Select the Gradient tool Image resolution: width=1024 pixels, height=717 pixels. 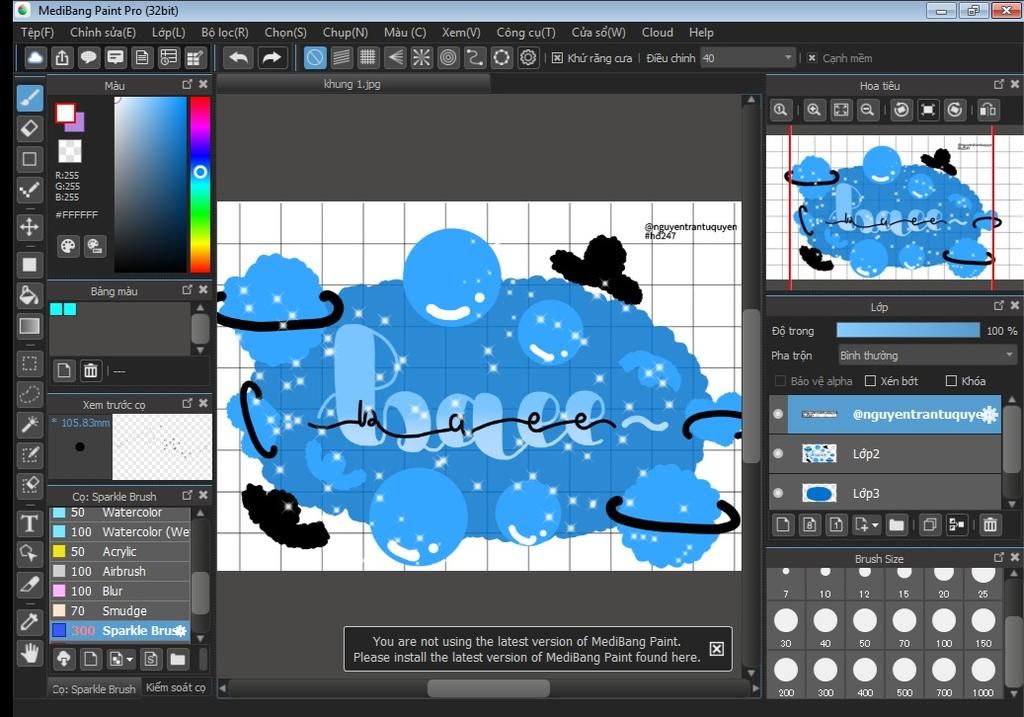pyautogui.click(x=29, y=325)
